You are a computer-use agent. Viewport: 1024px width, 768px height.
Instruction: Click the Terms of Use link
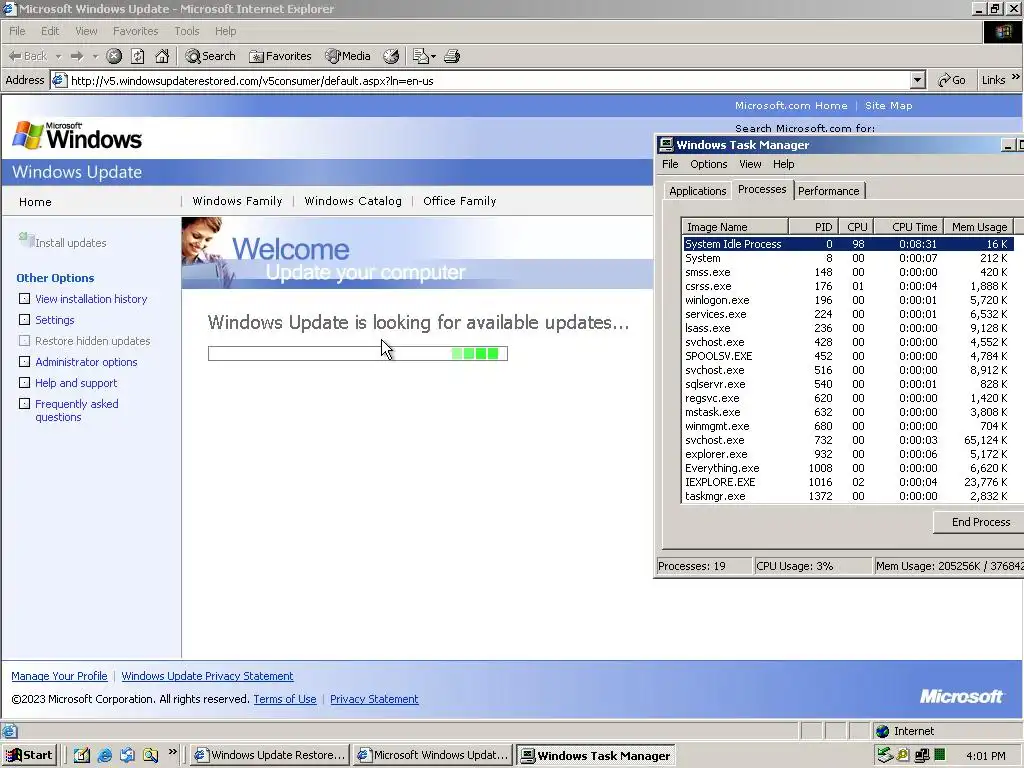285,699
